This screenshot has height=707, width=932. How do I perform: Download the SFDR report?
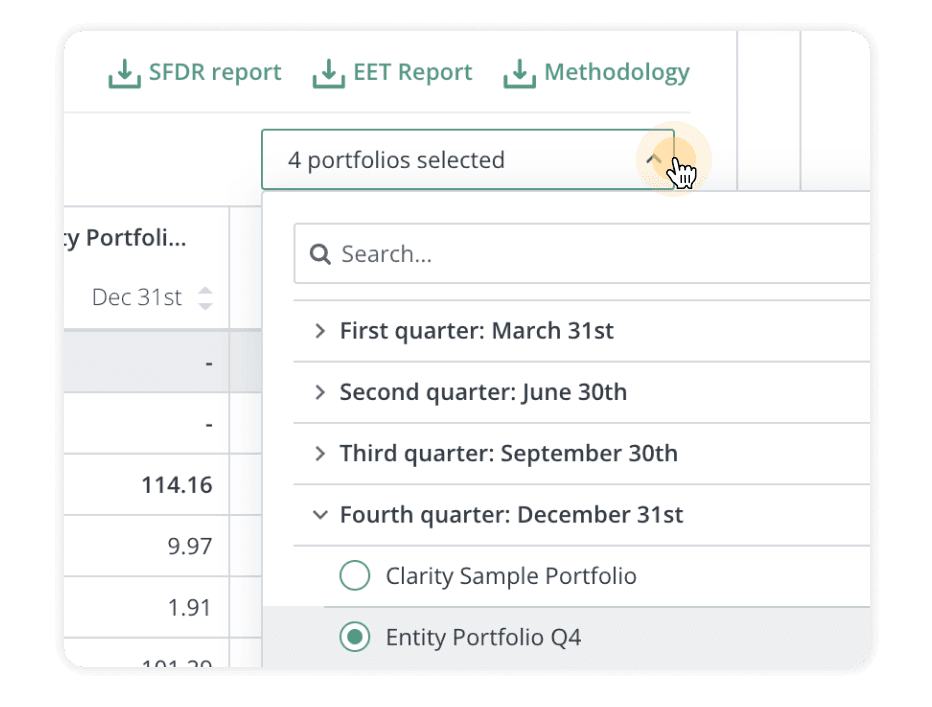point(214,73)
